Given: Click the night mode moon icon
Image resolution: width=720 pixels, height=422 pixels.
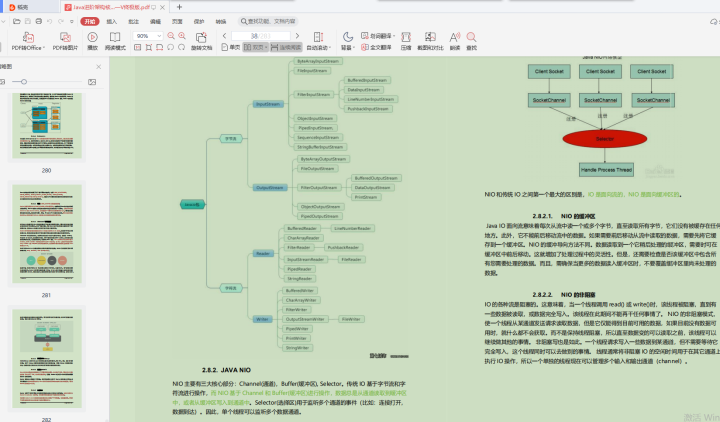Looking at the screenshot, I should (x=348, y=36).
